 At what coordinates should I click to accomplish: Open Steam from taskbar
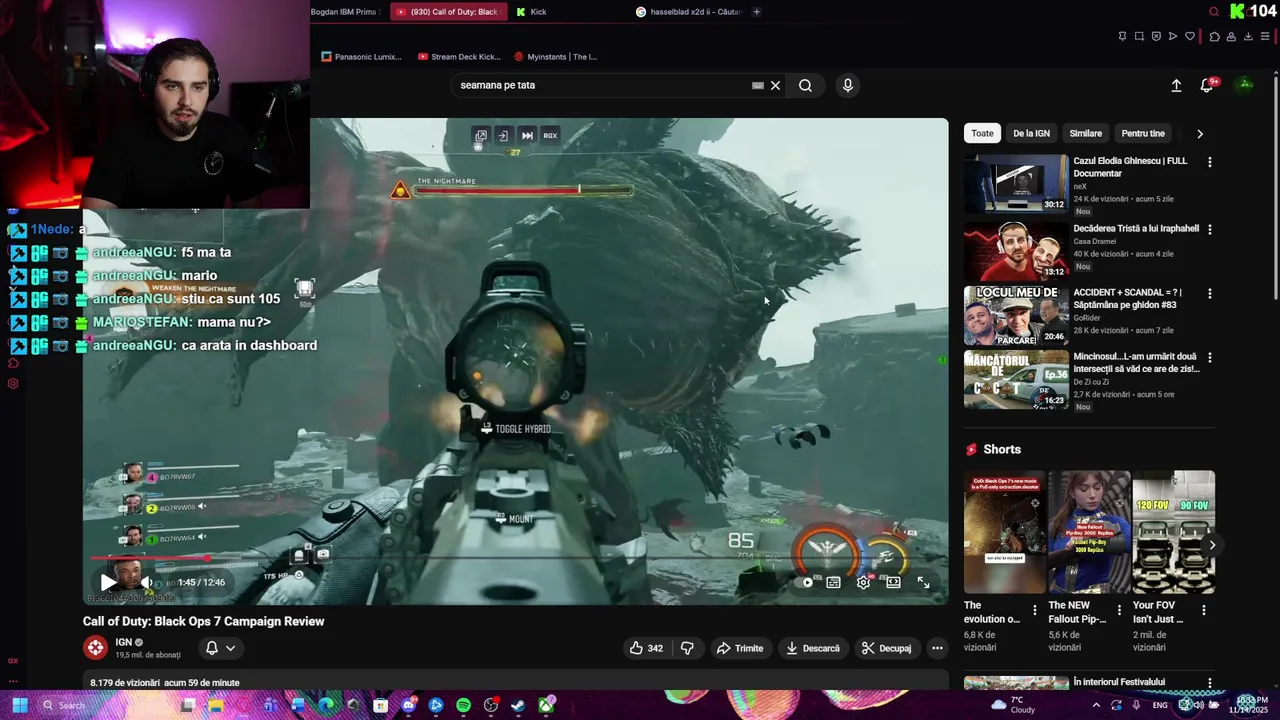[518, 705]
